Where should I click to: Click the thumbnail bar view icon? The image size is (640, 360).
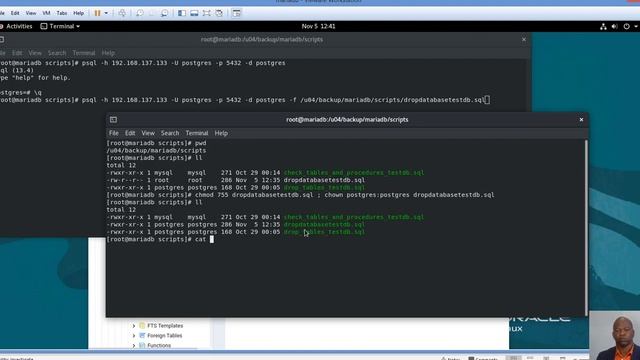click(x=194, y=13)
